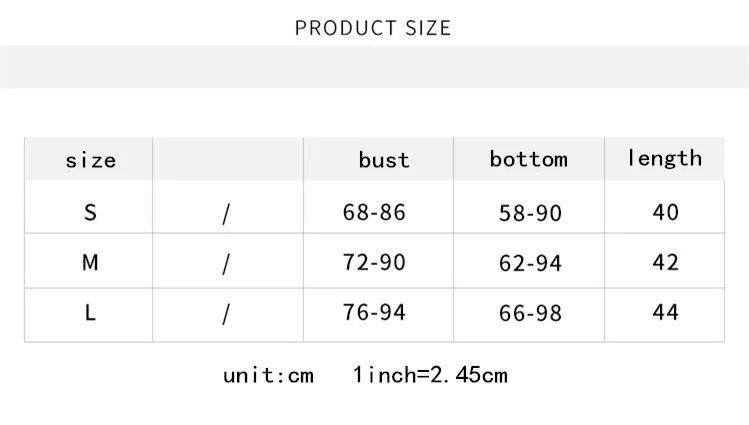Select the size column header
The image size is (749, 425).
90,160
